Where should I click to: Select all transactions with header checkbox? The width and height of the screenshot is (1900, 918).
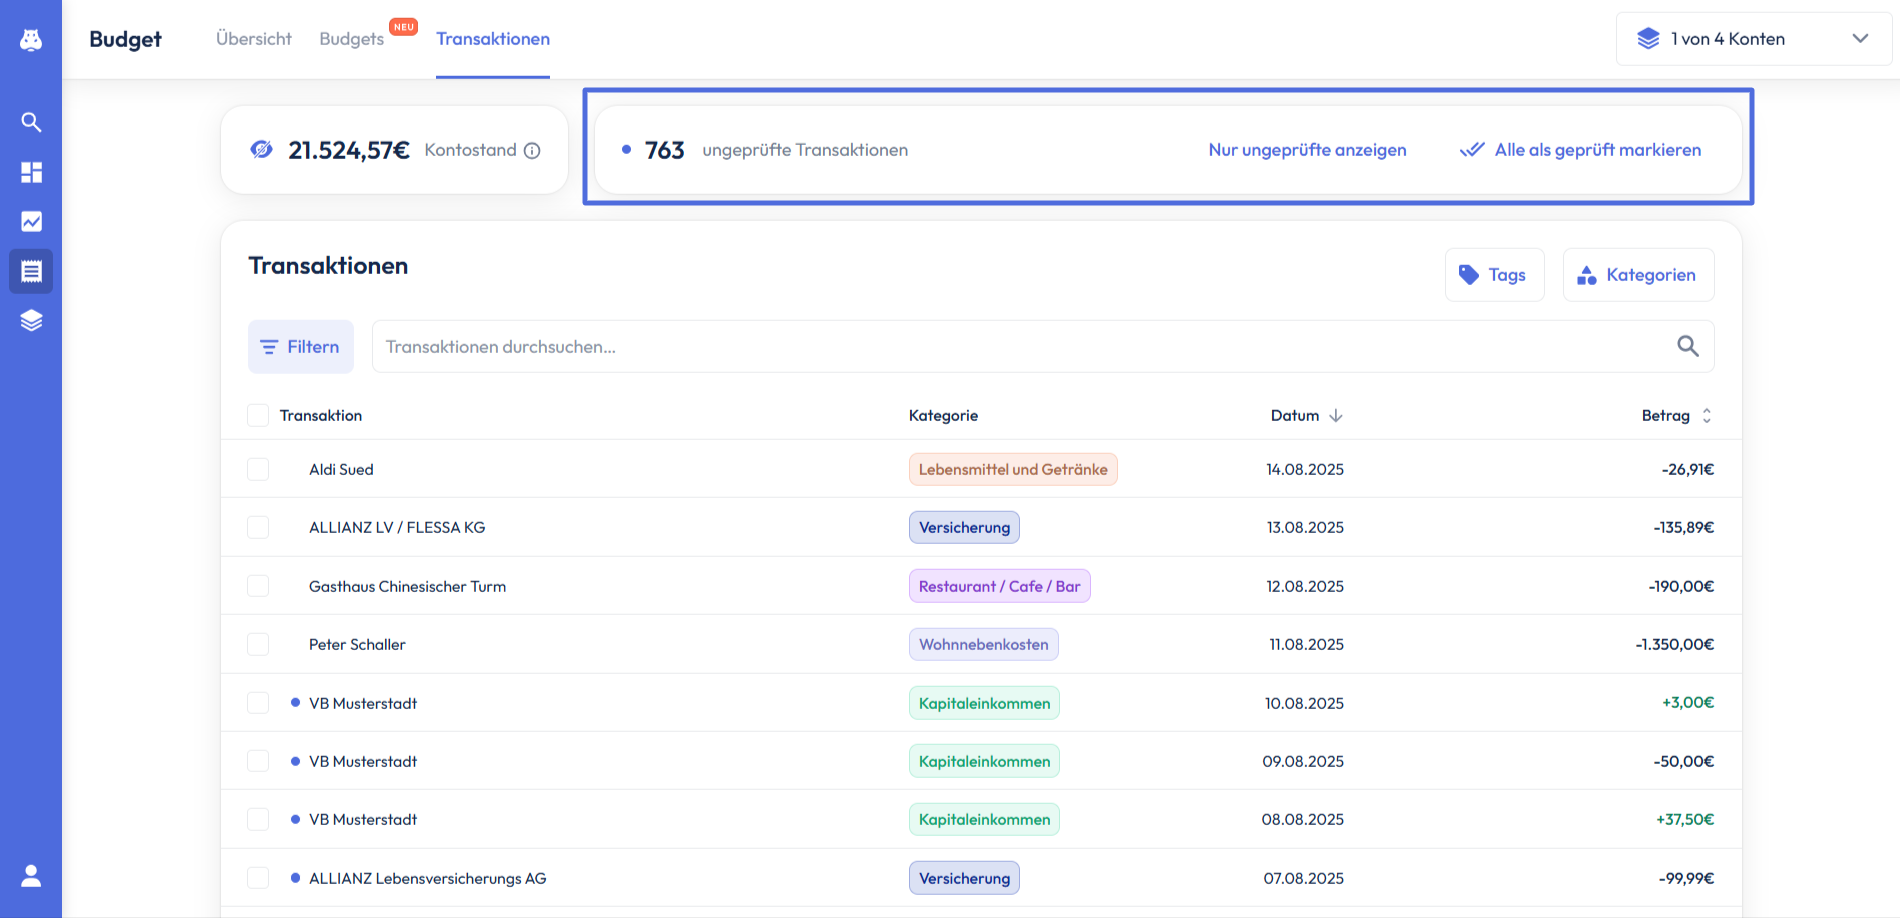pos(258,415)
